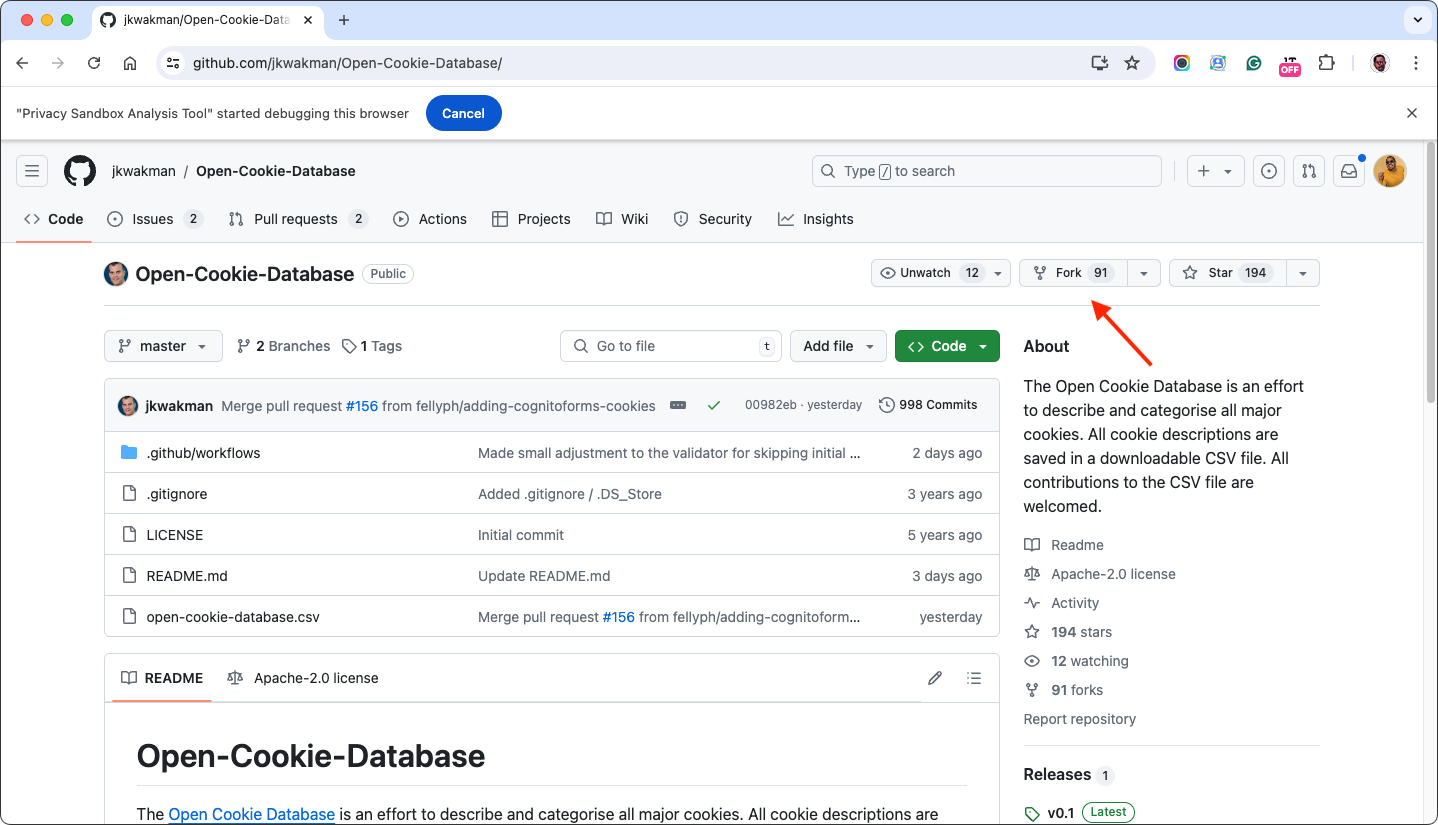View site information icon in address bar
Screen dimensions: 1438x825
173,63
